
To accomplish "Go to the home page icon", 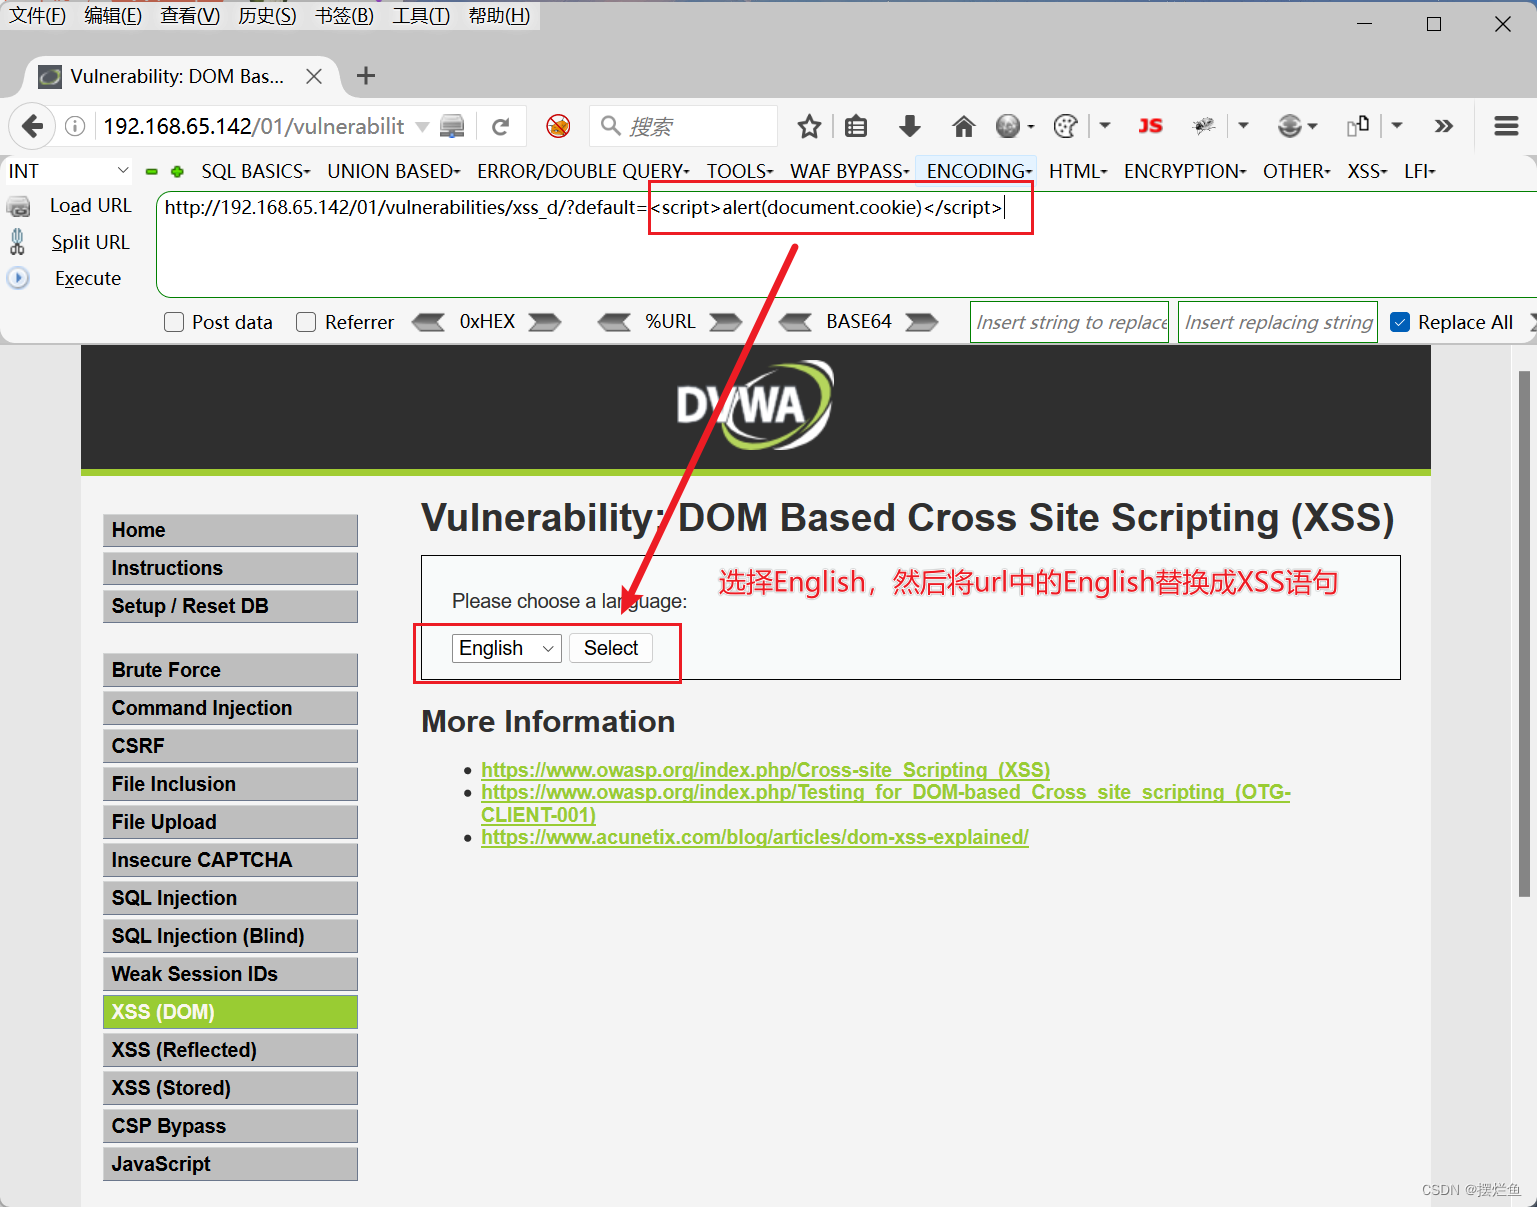I will tap(963, 126).
